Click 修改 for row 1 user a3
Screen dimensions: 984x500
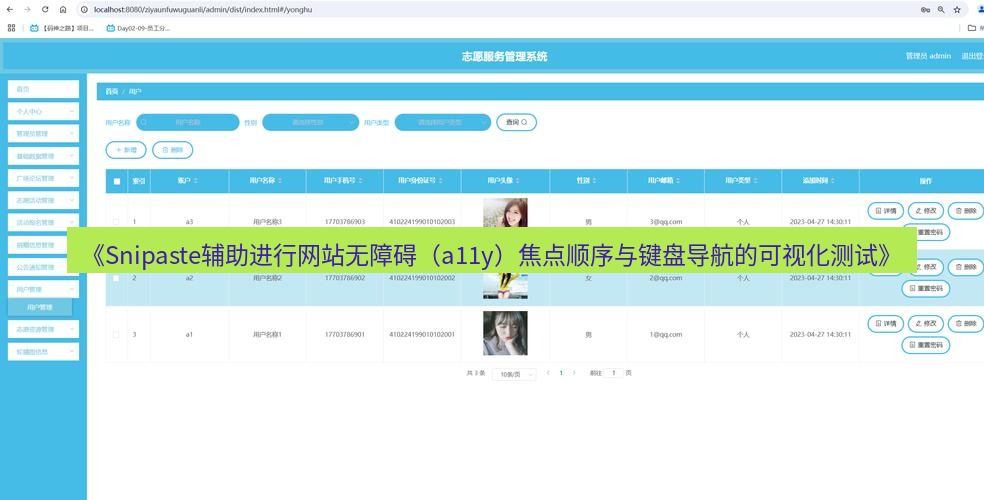[x=926, y=211]
